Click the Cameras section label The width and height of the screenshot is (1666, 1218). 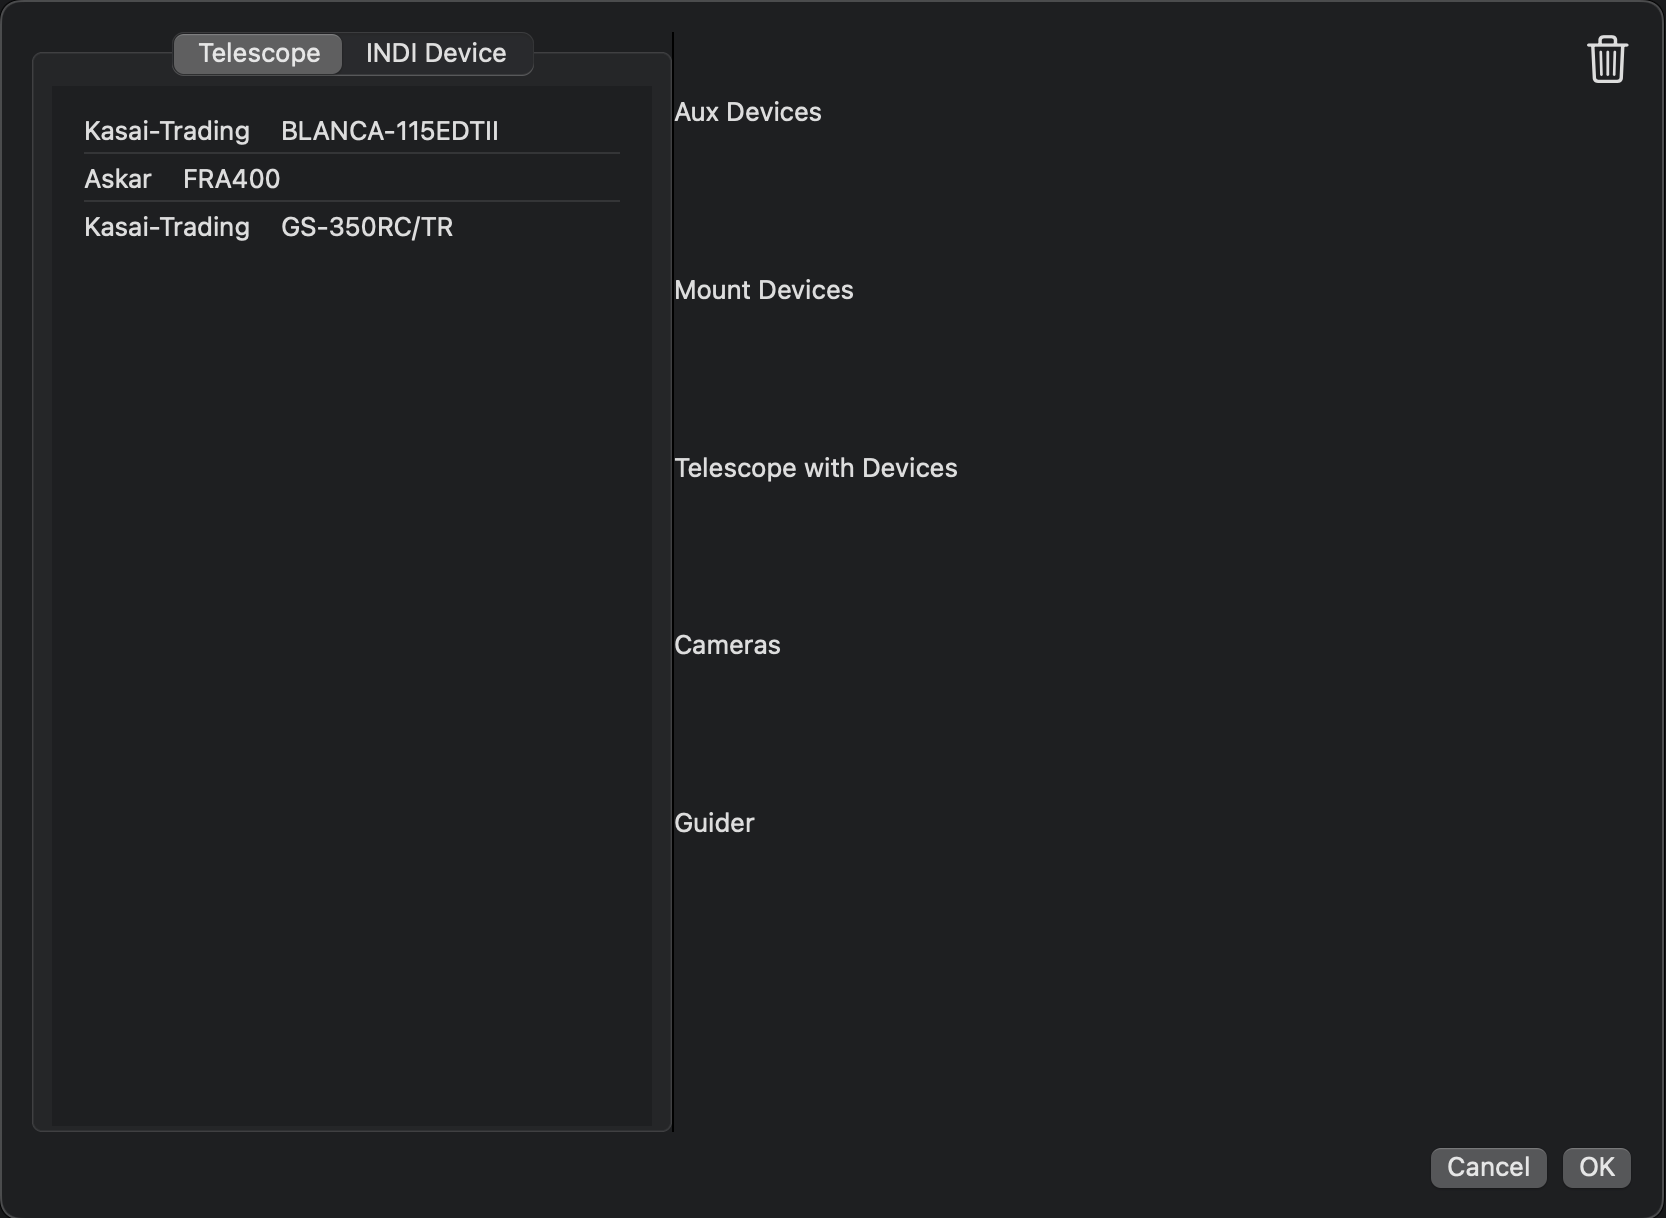727,645
